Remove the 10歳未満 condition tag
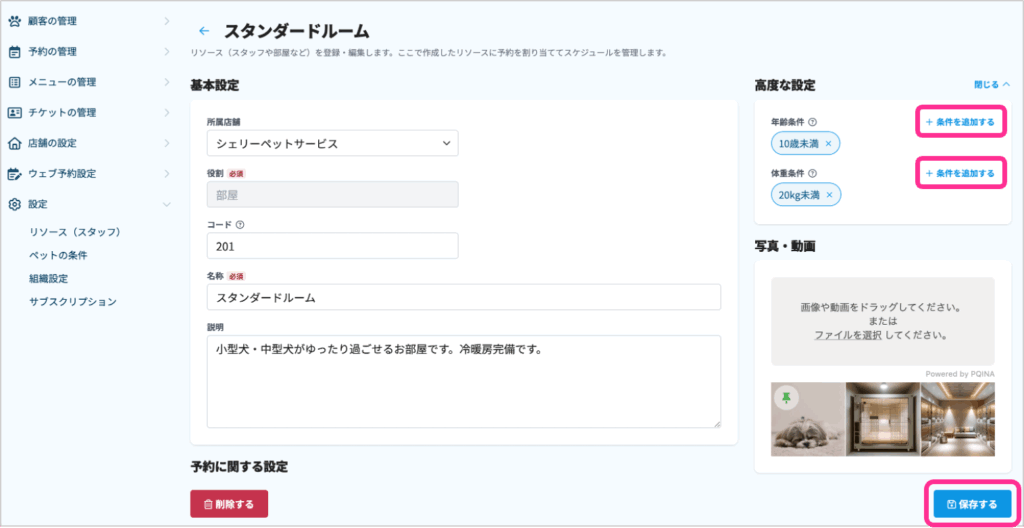Image resolution: width=1024 pixels, height=528 pixels. point(829,143)
